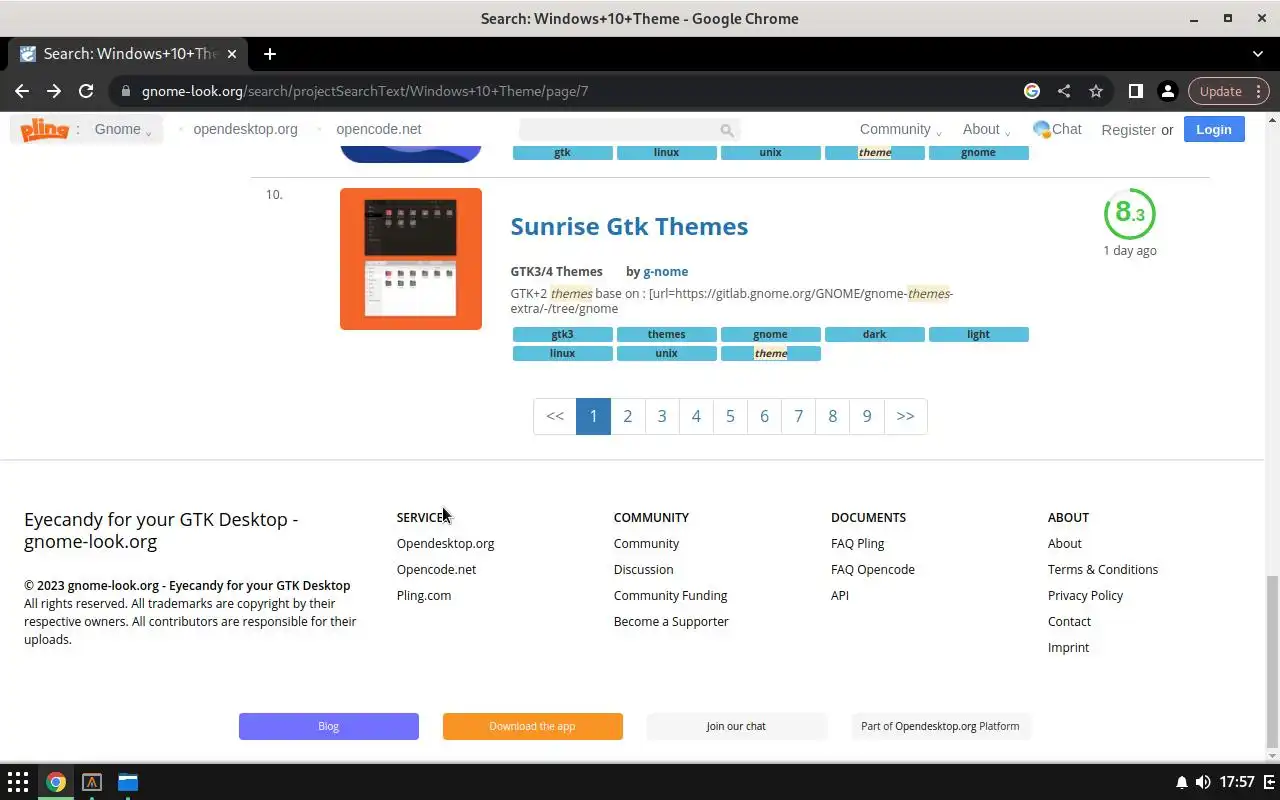Open Become a Supporter link
The image size is (1280, 800).
[671, 621]
